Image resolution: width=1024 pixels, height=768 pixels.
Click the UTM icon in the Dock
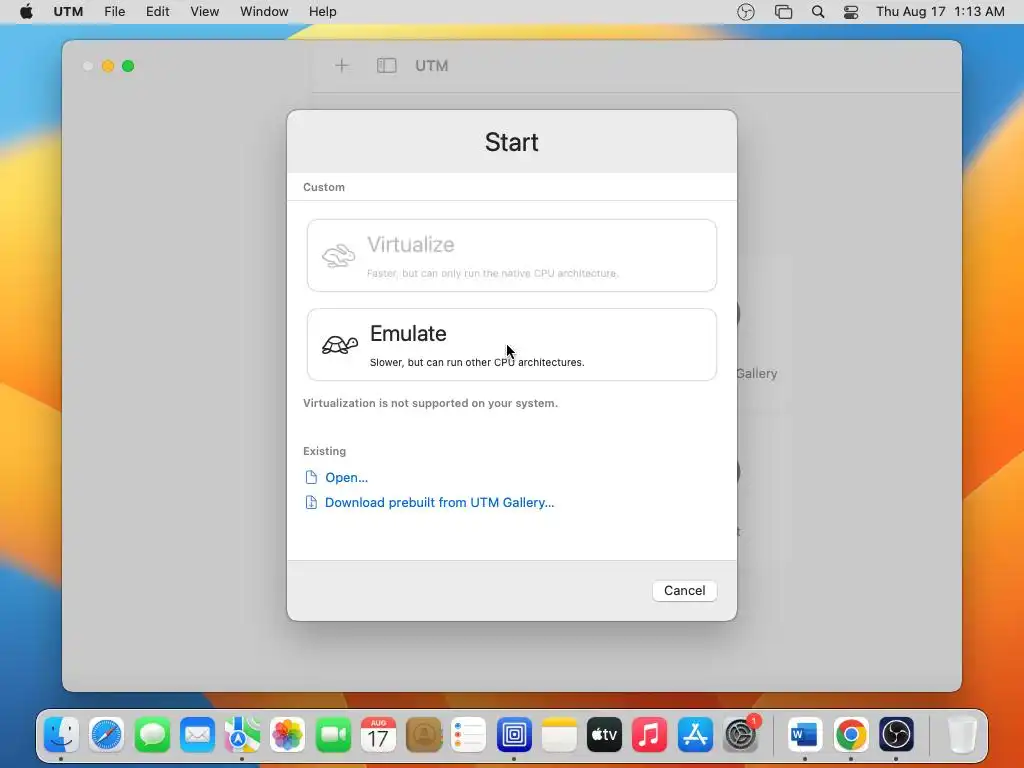point(514,735)
